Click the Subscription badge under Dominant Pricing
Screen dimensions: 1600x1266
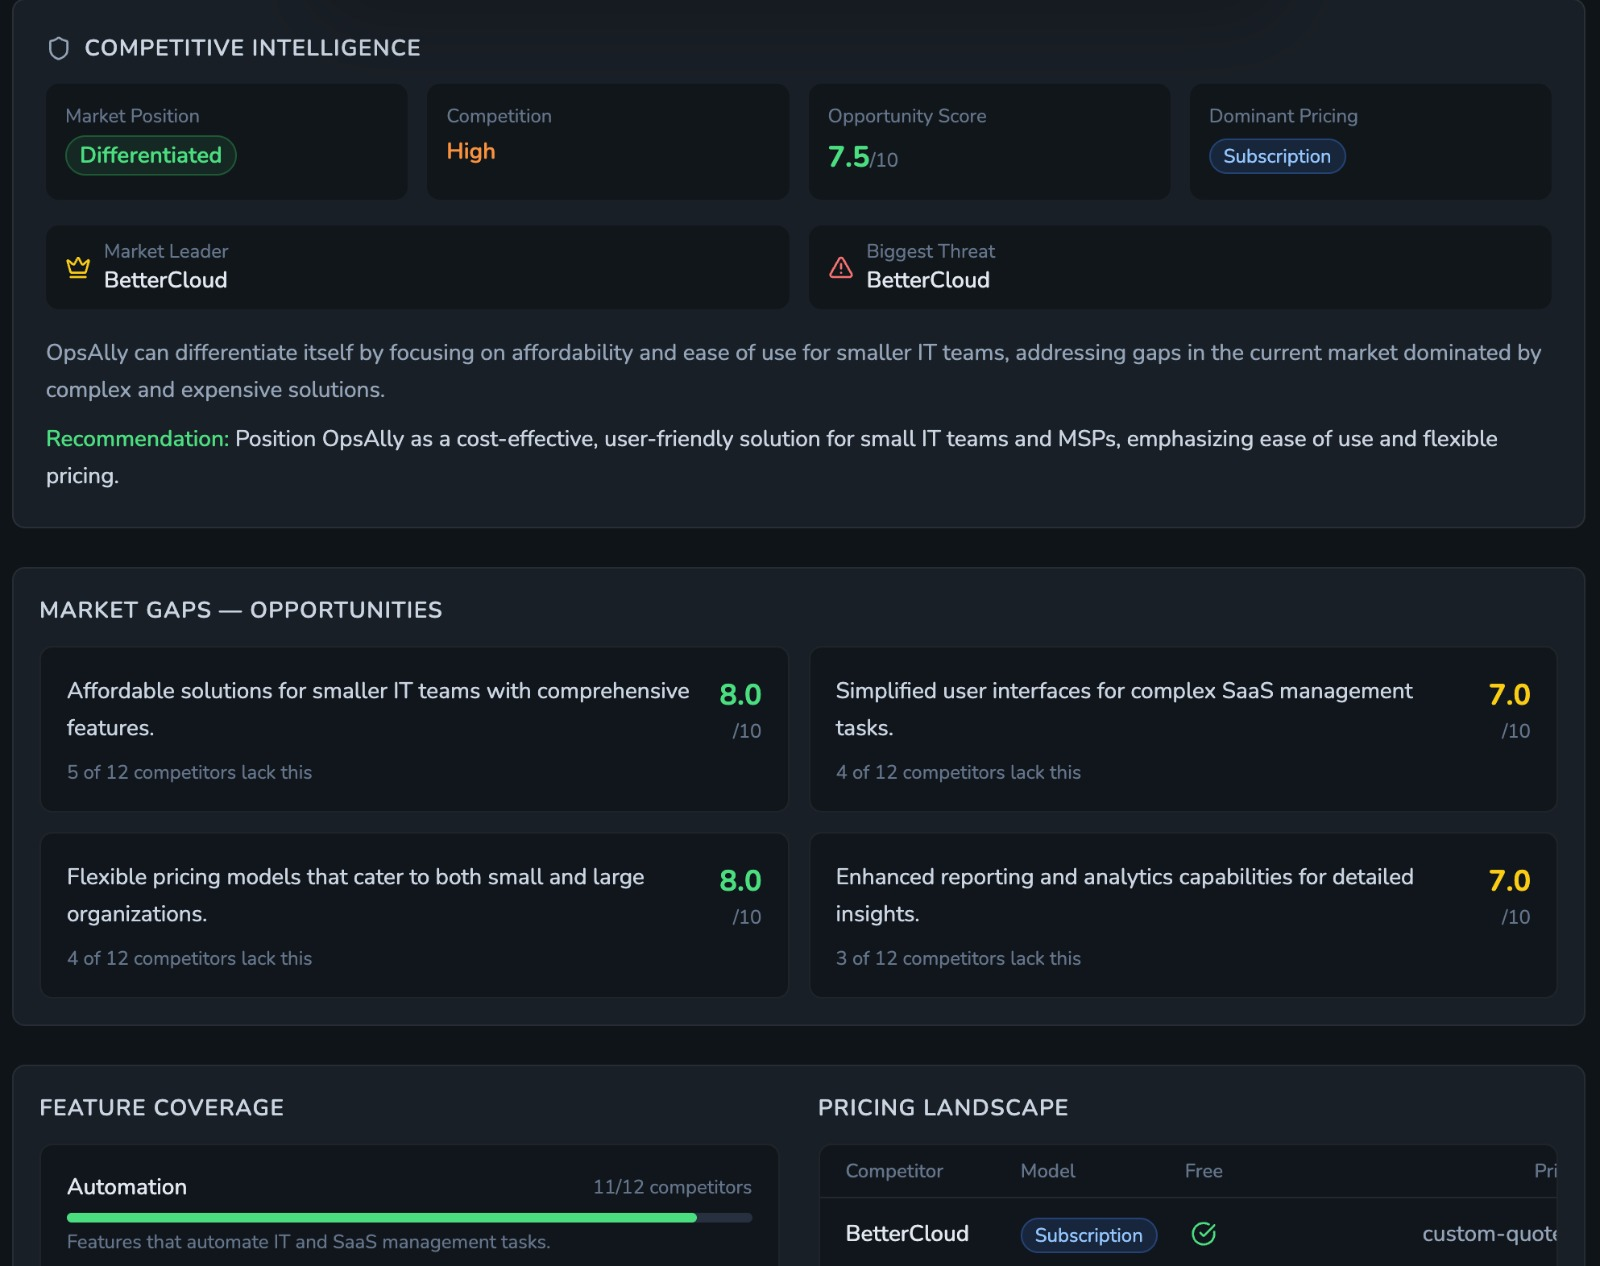(x=1276, y=157)
